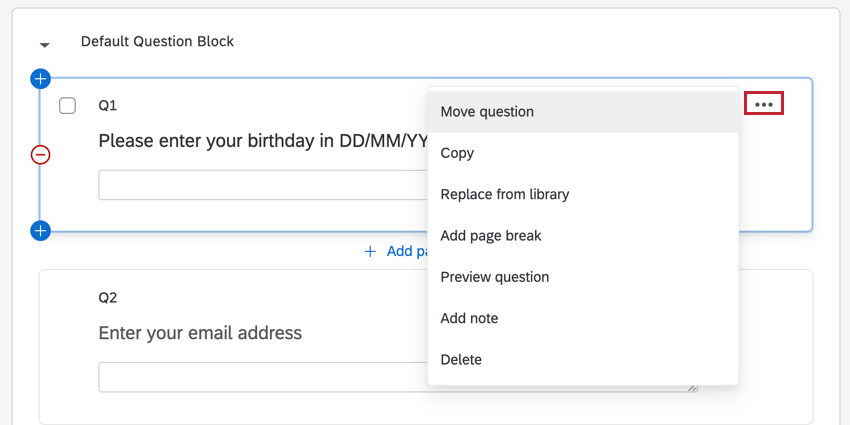
Task: Select Move question from the menu
Action: 487,112
